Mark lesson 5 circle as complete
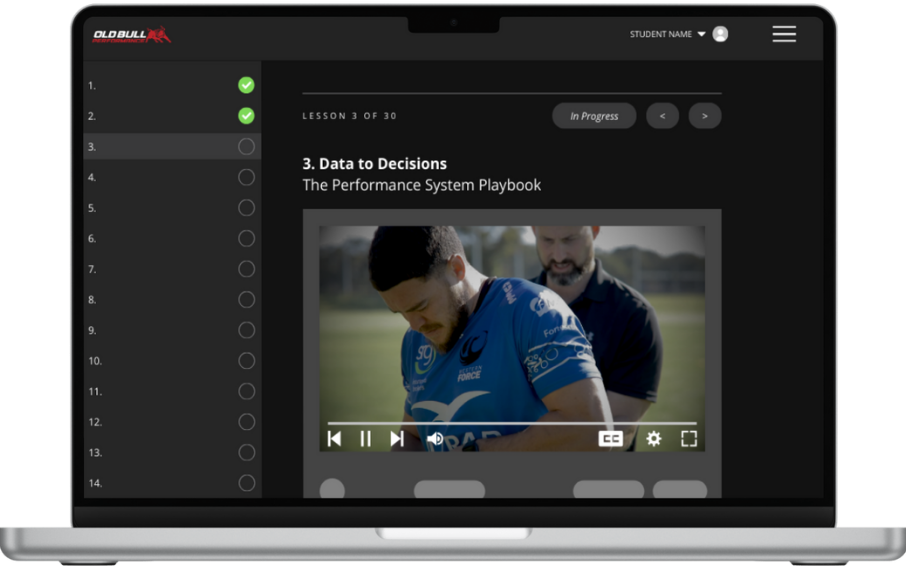The width and height of the screenshot is (906, 566). [246, 208]
